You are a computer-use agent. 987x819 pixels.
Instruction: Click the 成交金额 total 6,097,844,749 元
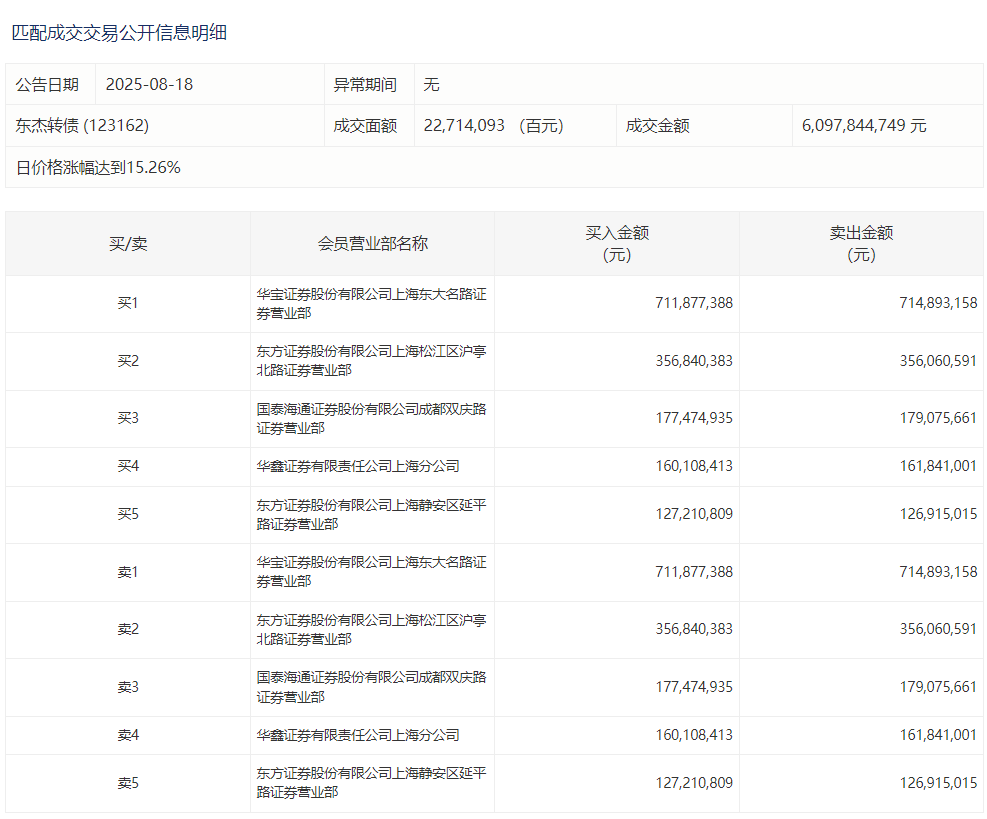[x=863, y=126]
